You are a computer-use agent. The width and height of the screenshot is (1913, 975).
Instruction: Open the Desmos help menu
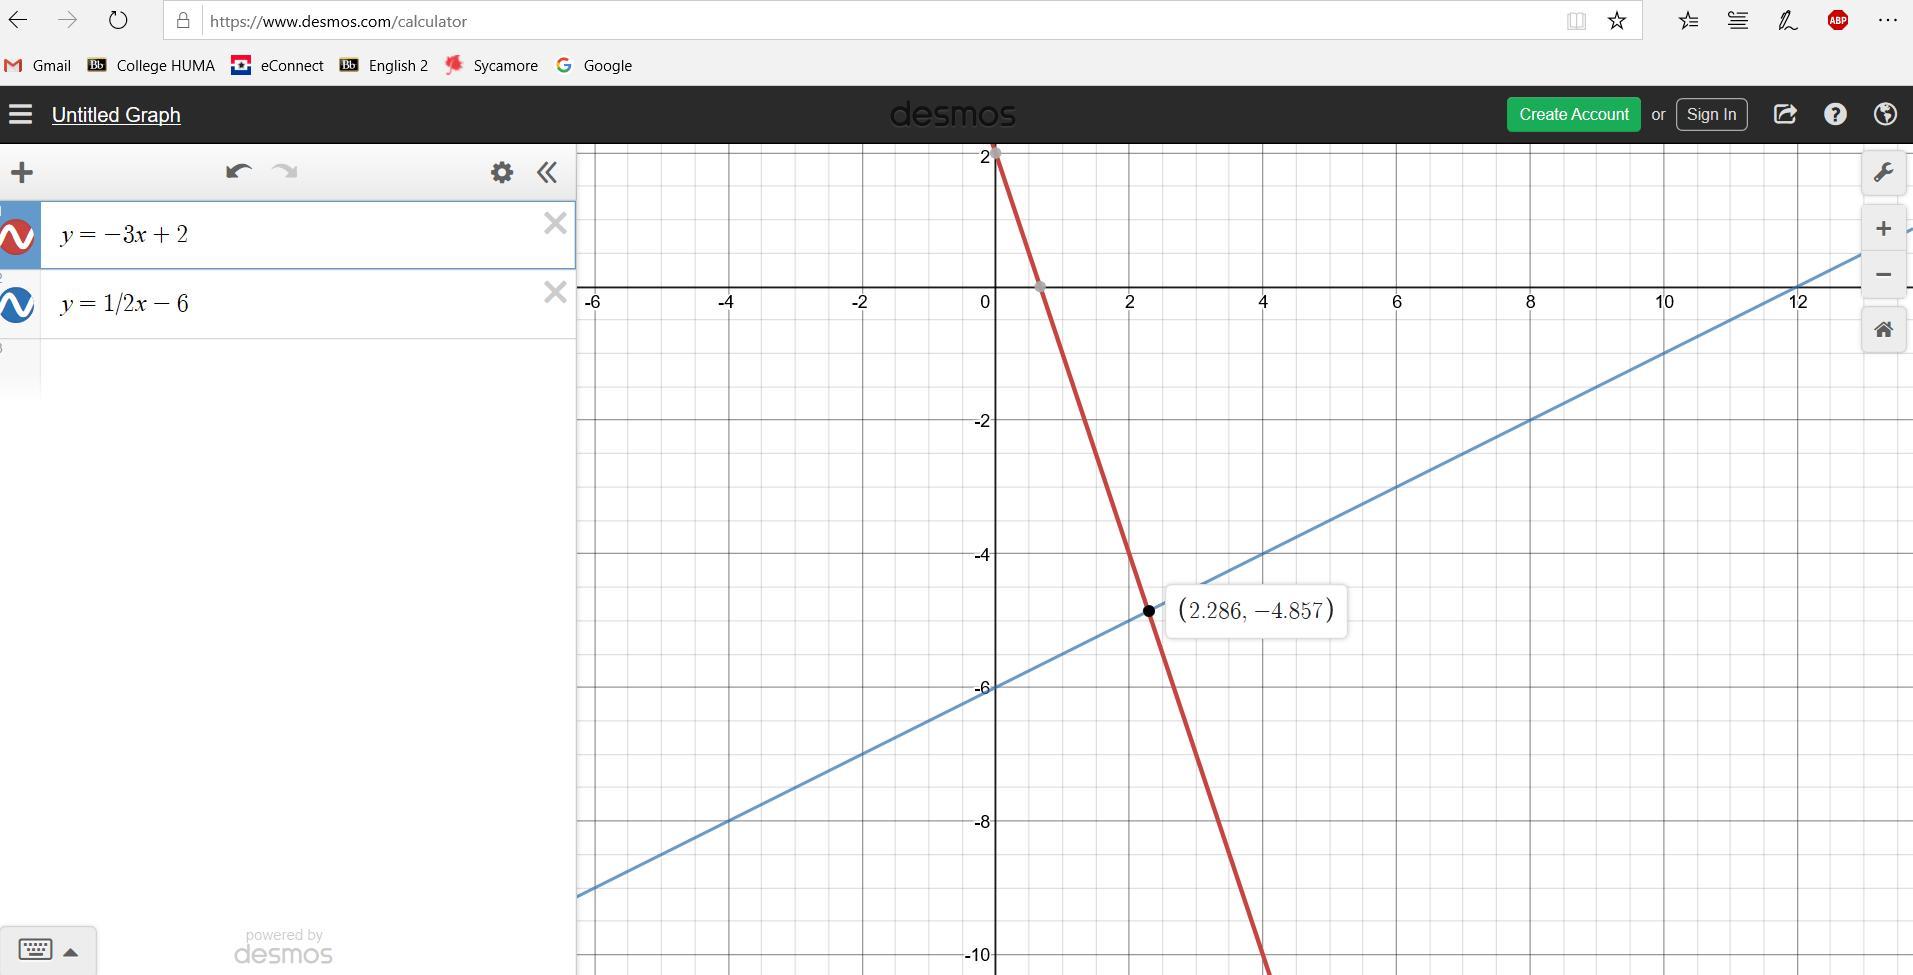tap(1835, 115)
